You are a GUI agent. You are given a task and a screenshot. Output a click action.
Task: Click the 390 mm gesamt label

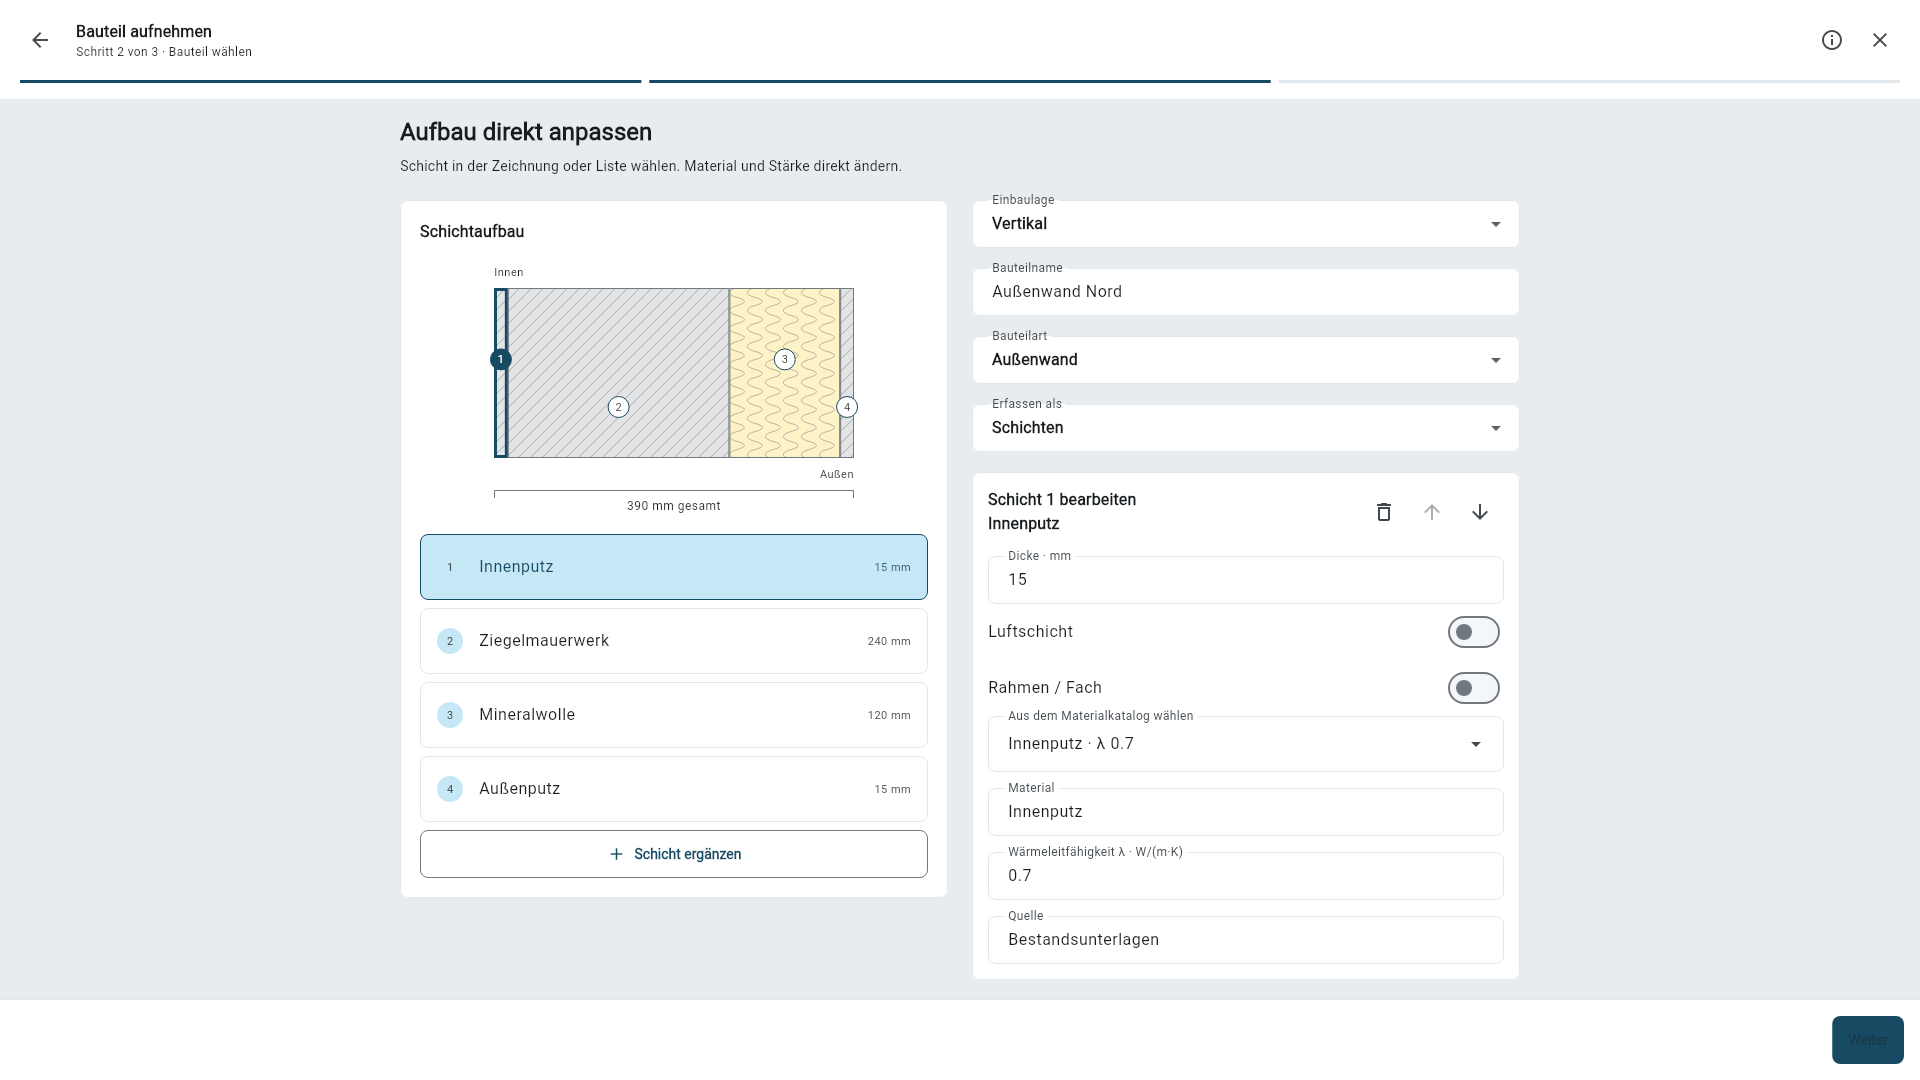tap(674, 506)
